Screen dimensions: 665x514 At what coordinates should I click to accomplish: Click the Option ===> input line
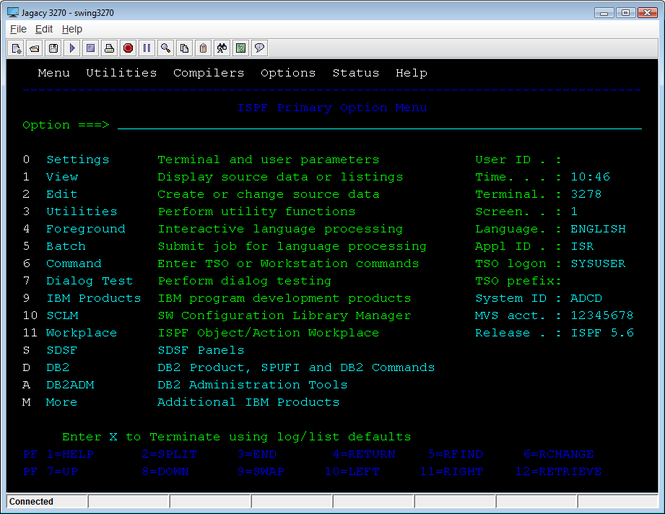pyautogui.click(x=380, y=125)
